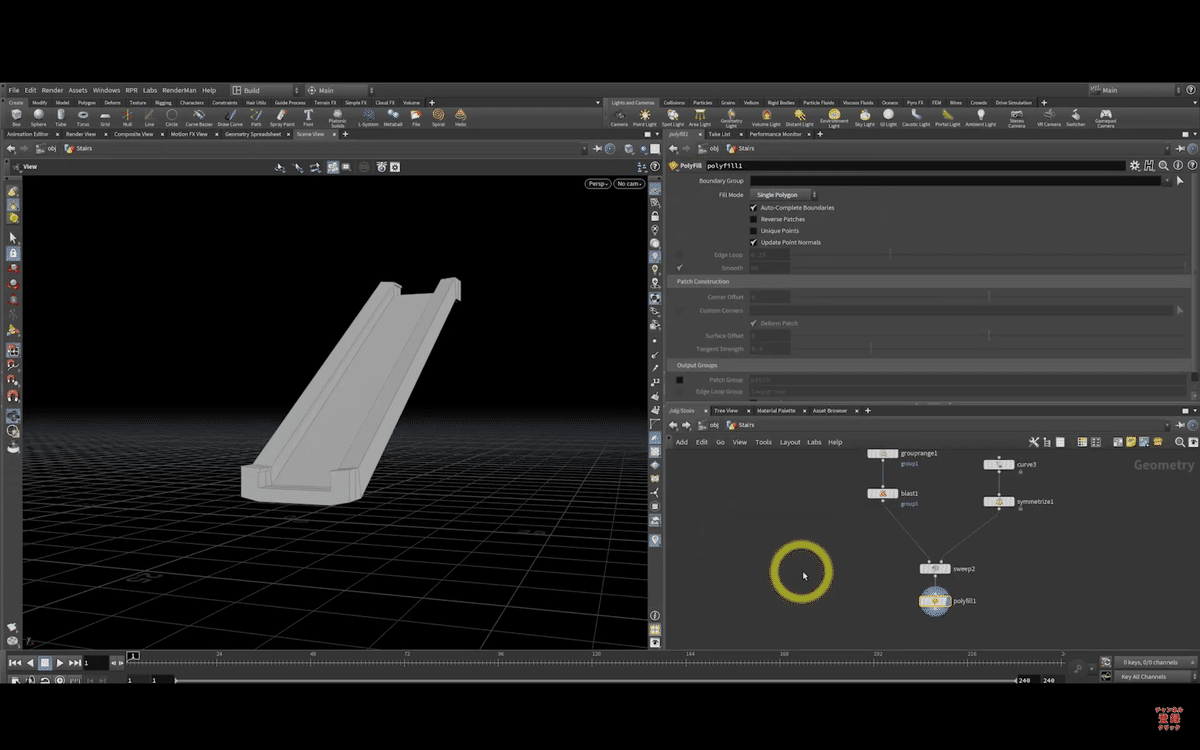Enable Reverse Patches checkbox
Image resolution: width=1200 pixels, height=750 pixels.
753,219
